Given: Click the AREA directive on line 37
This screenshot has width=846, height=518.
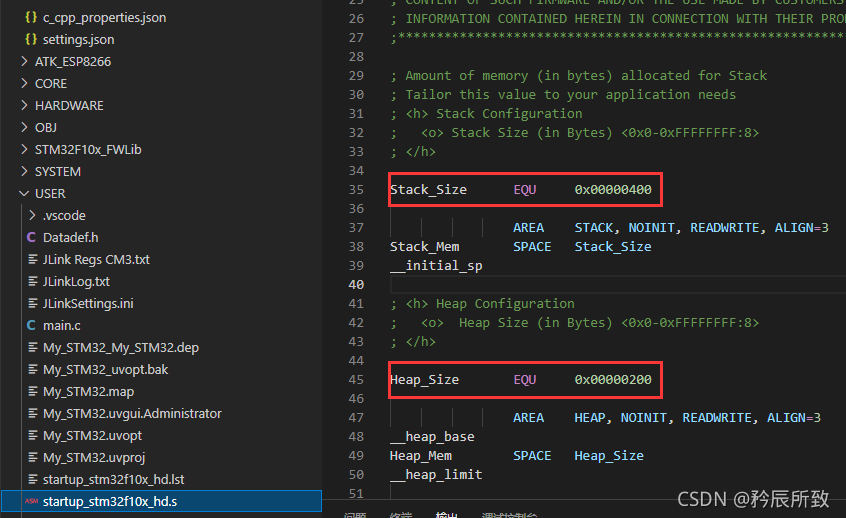Looking at the screenshot, I should [x=529, y=228].
